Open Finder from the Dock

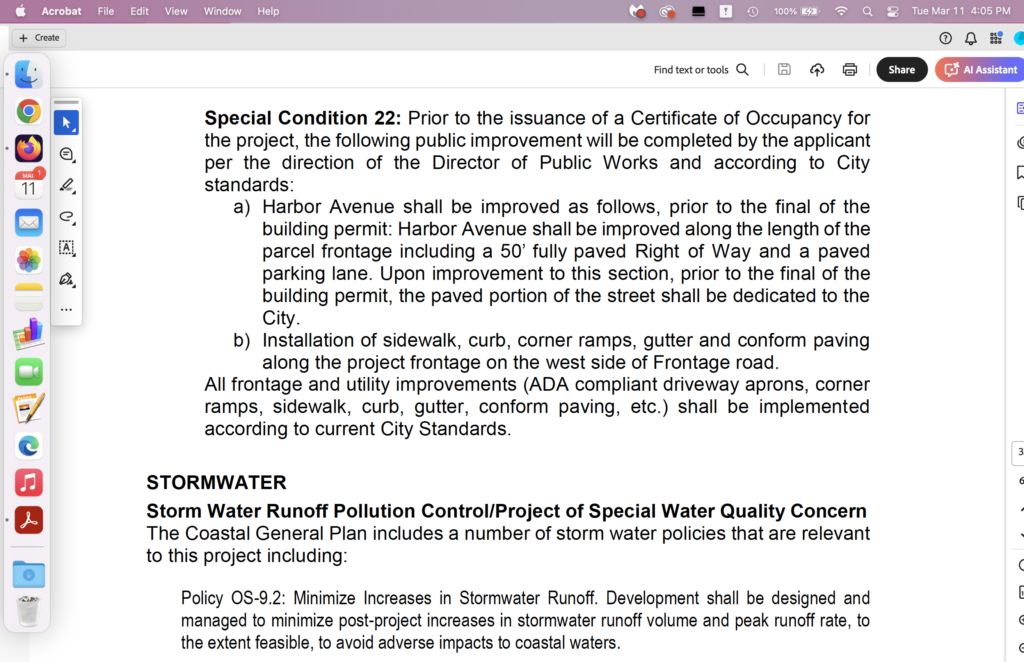pos(29,74)
